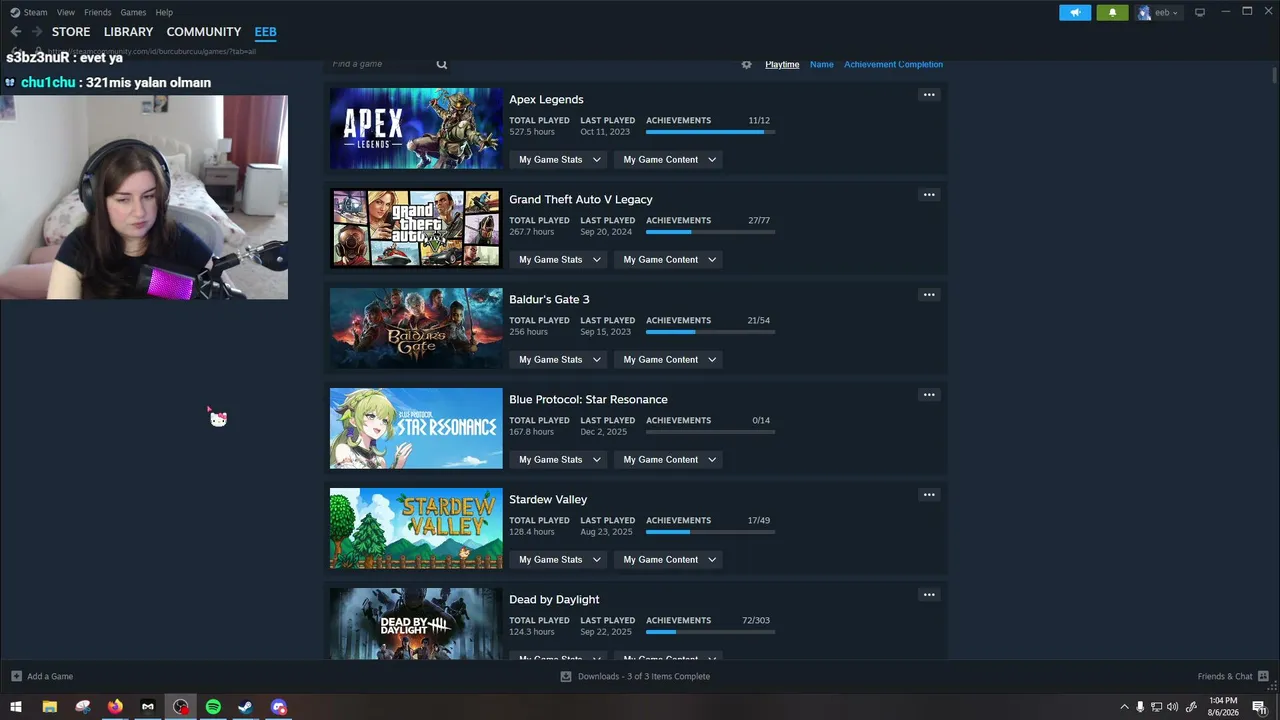The image size is (1280, 720).
Task: Go forward with the right arrow
Action: point(37,32)
